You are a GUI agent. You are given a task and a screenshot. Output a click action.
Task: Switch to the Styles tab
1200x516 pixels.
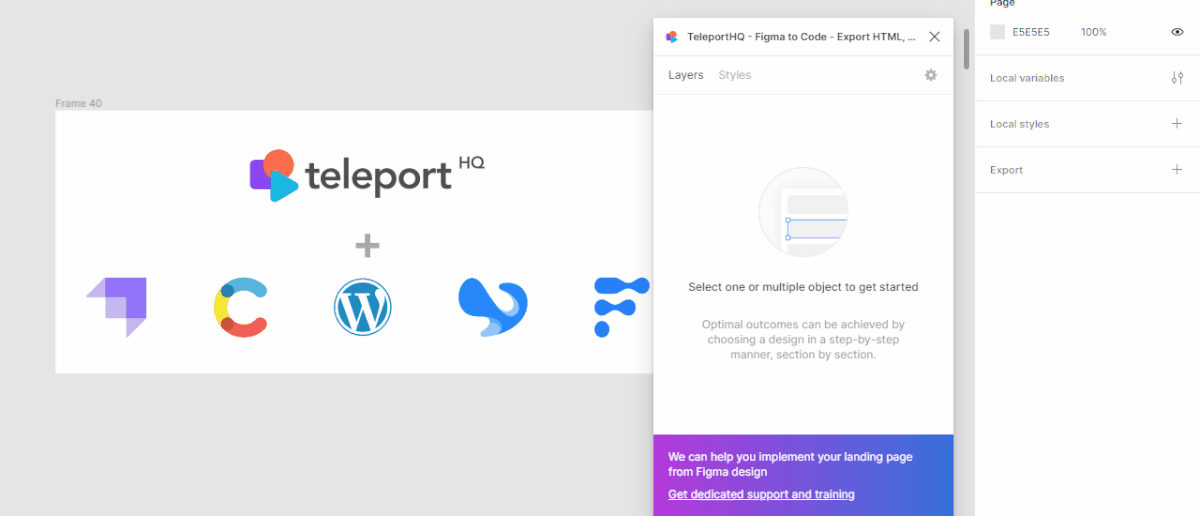click(734, 75)
